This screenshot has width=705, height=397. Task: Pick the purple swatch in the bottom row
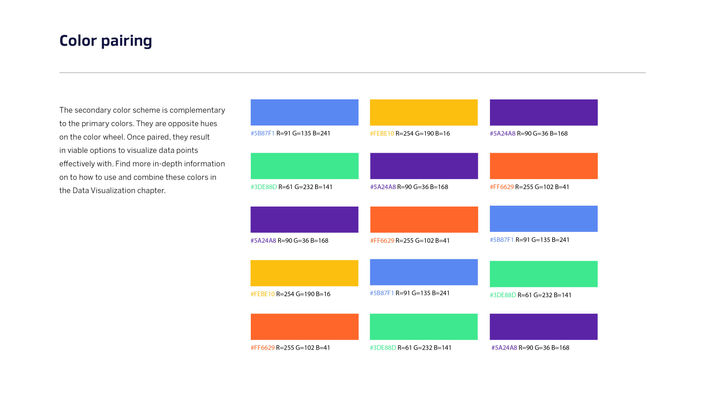point(544,327)
